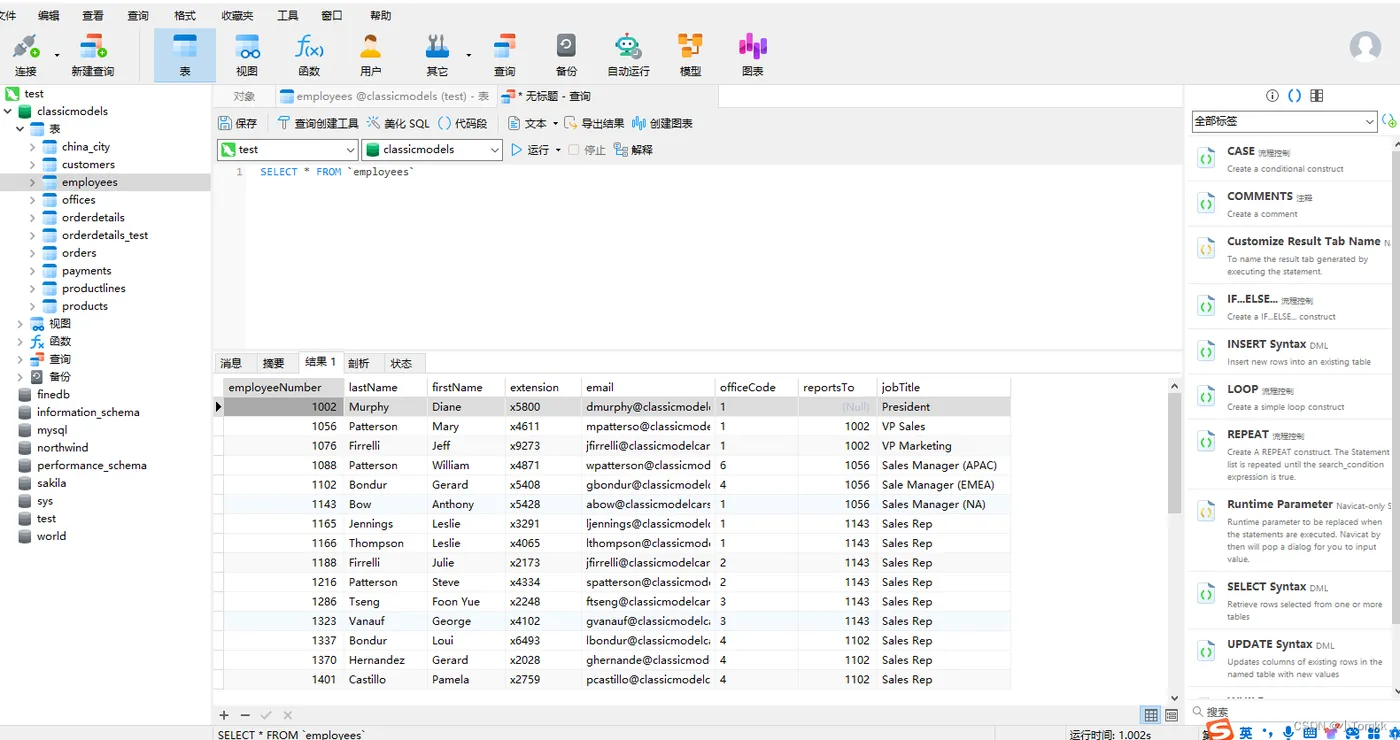Collapse the classicmodels database node
This screenshot has height=740, width=1400.
8,112
